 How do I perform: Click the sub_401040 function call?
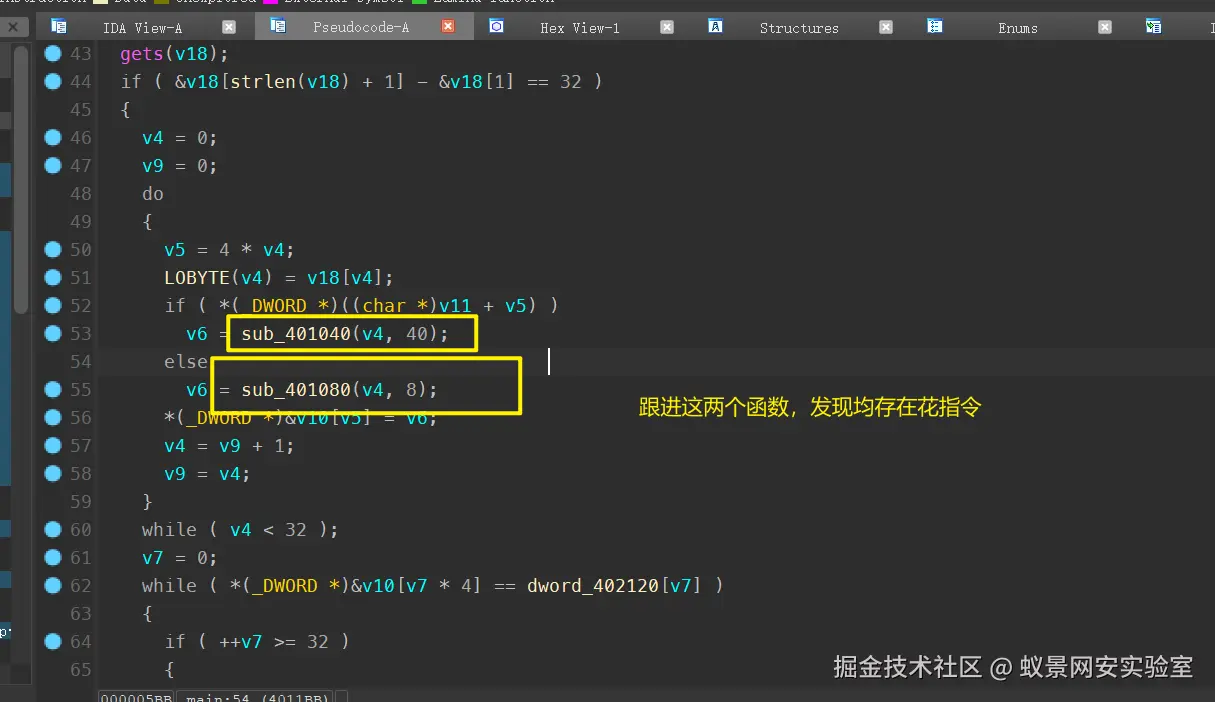tap(296, 333)
